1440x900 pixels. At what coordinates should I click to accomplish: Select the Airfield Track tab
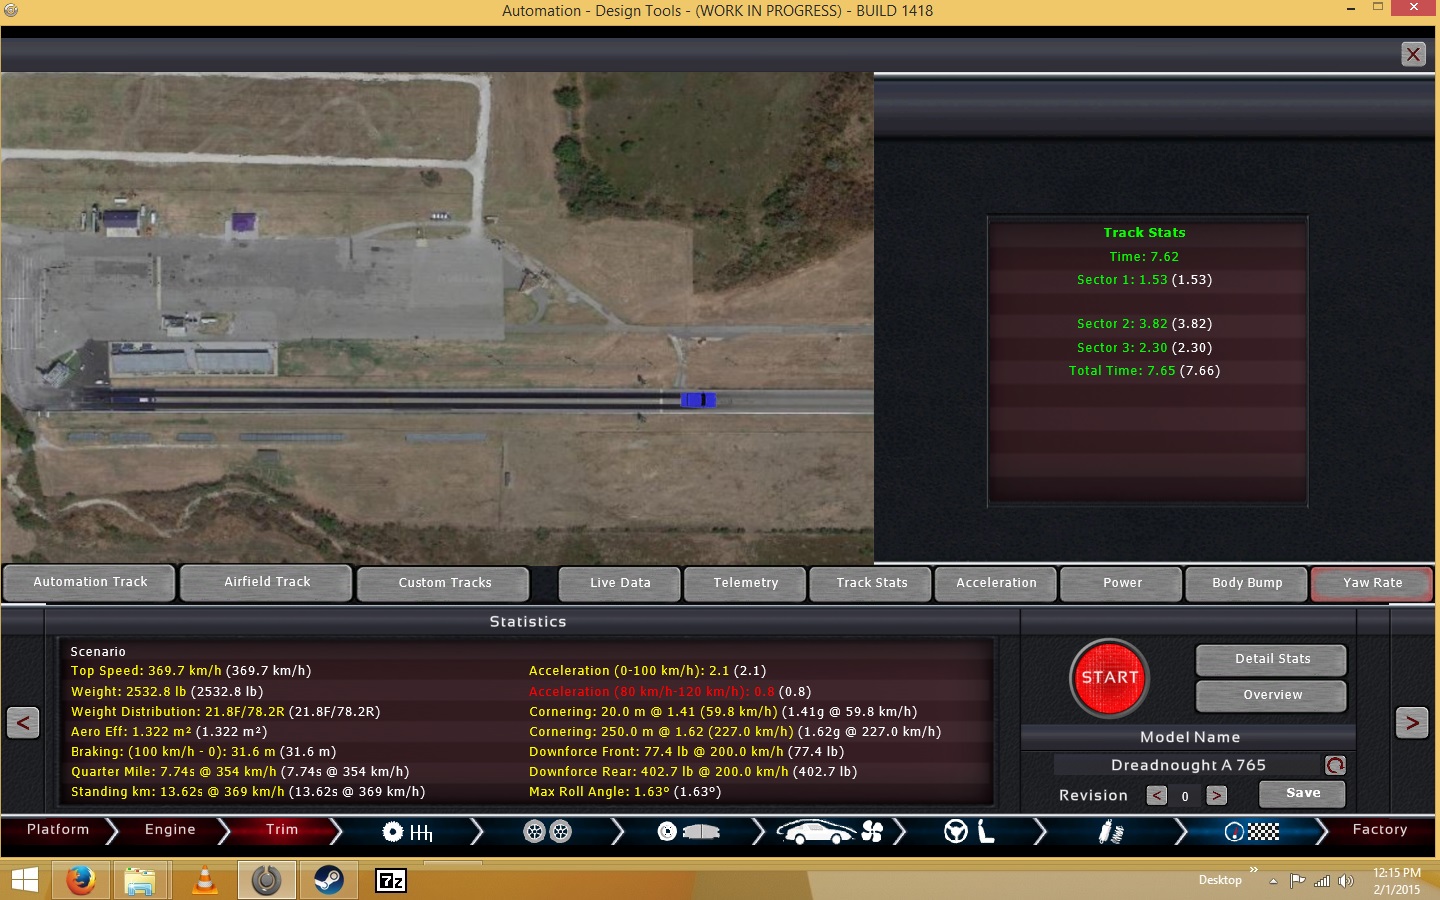click(x=267, y=582)
